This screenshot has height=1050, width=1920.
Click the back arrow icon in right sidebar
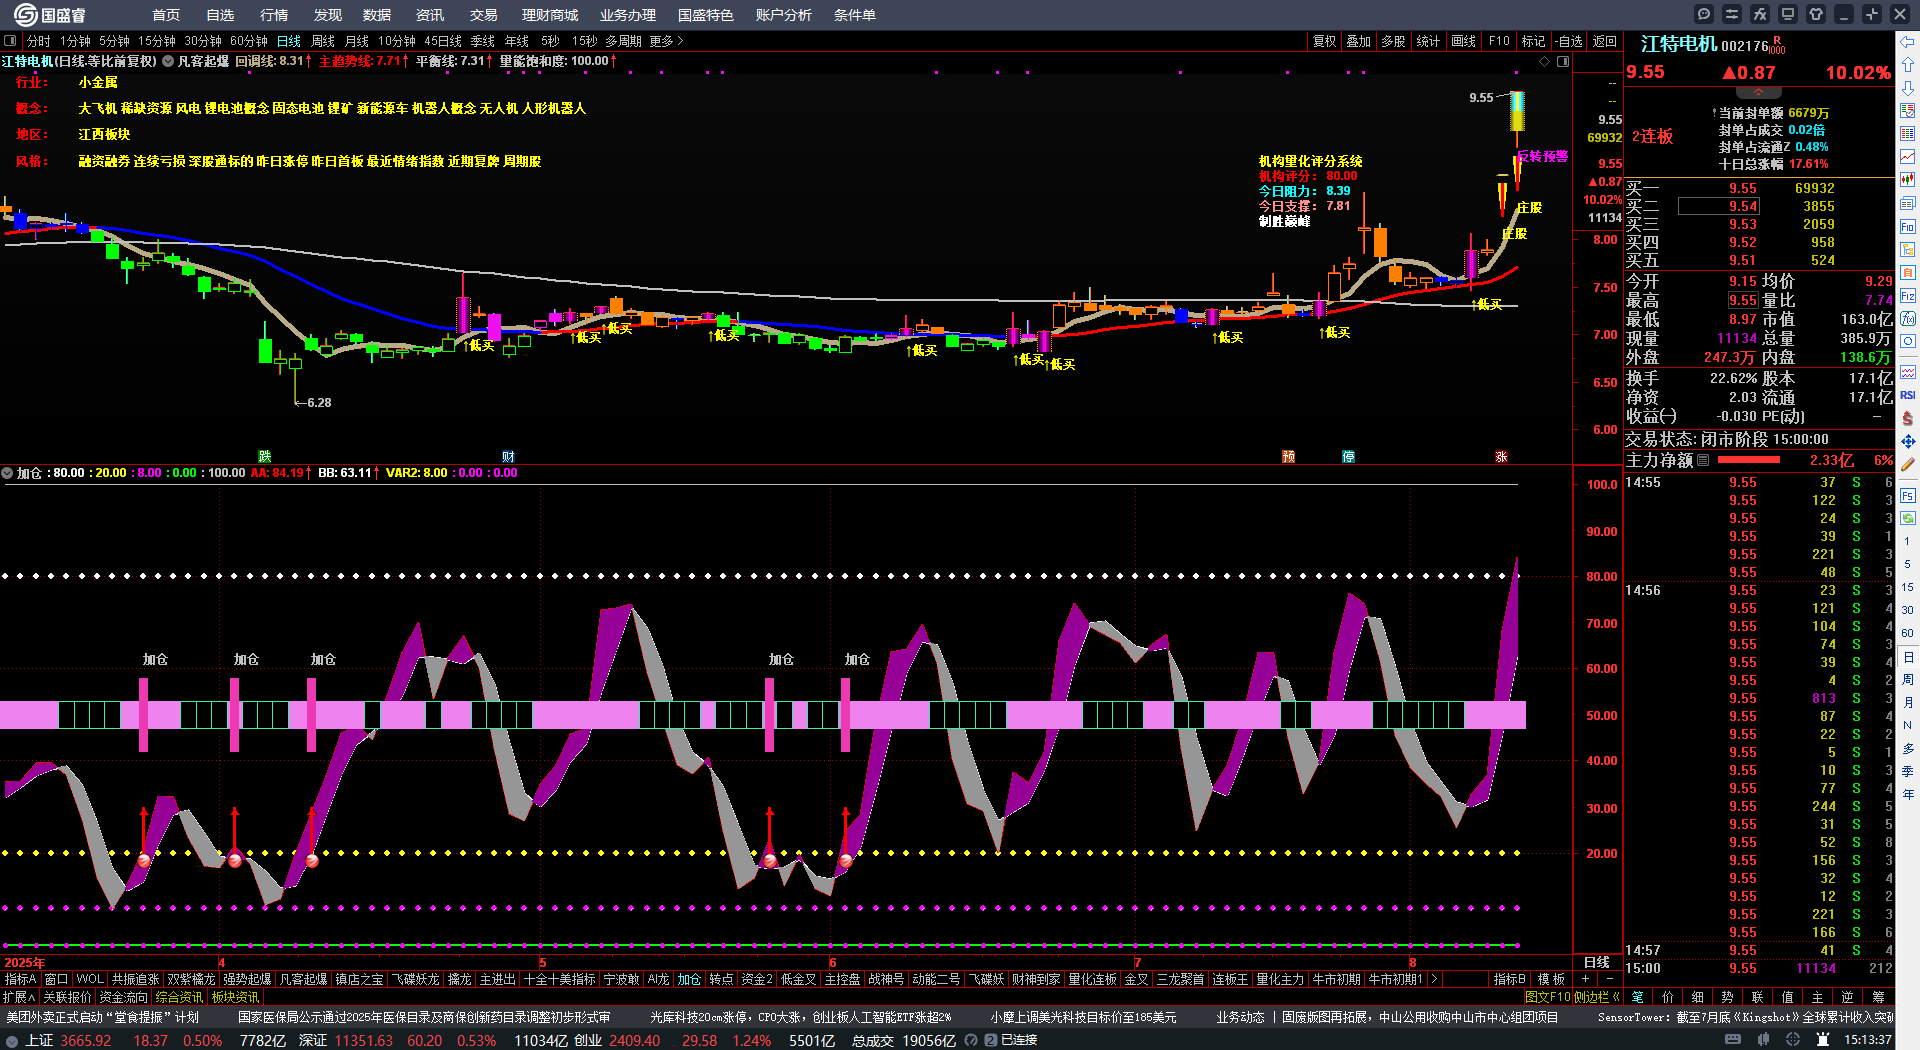pyautogui.click(x=1908, y=42)
